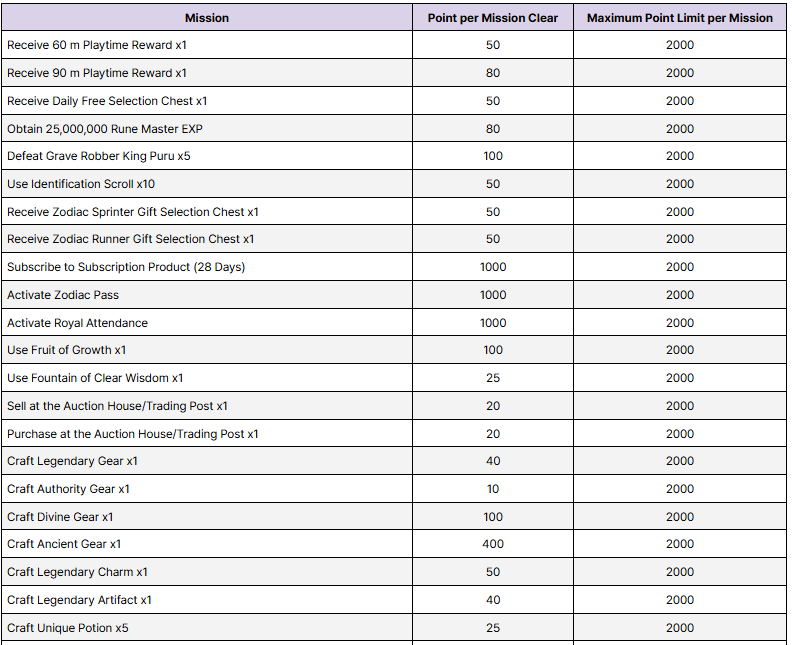The image size is (792, 645).
Task: Click the Point per Mission Clear header
Action: [492, 18]
